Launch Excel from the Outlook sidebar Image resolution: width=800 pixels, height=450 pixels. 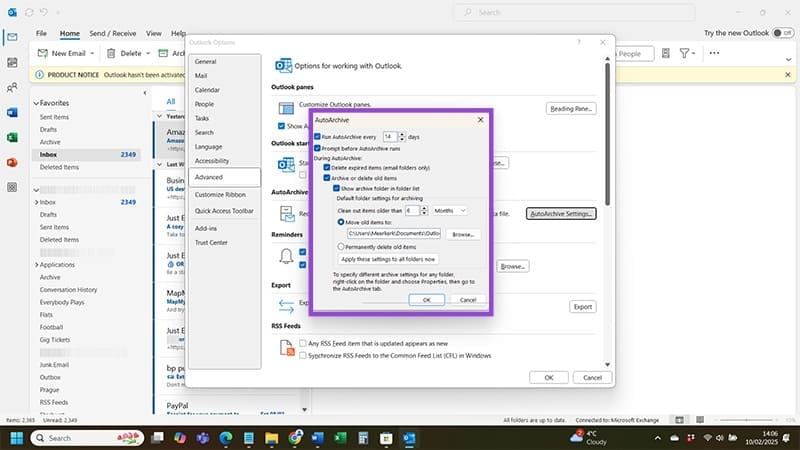tap(12, 137)
